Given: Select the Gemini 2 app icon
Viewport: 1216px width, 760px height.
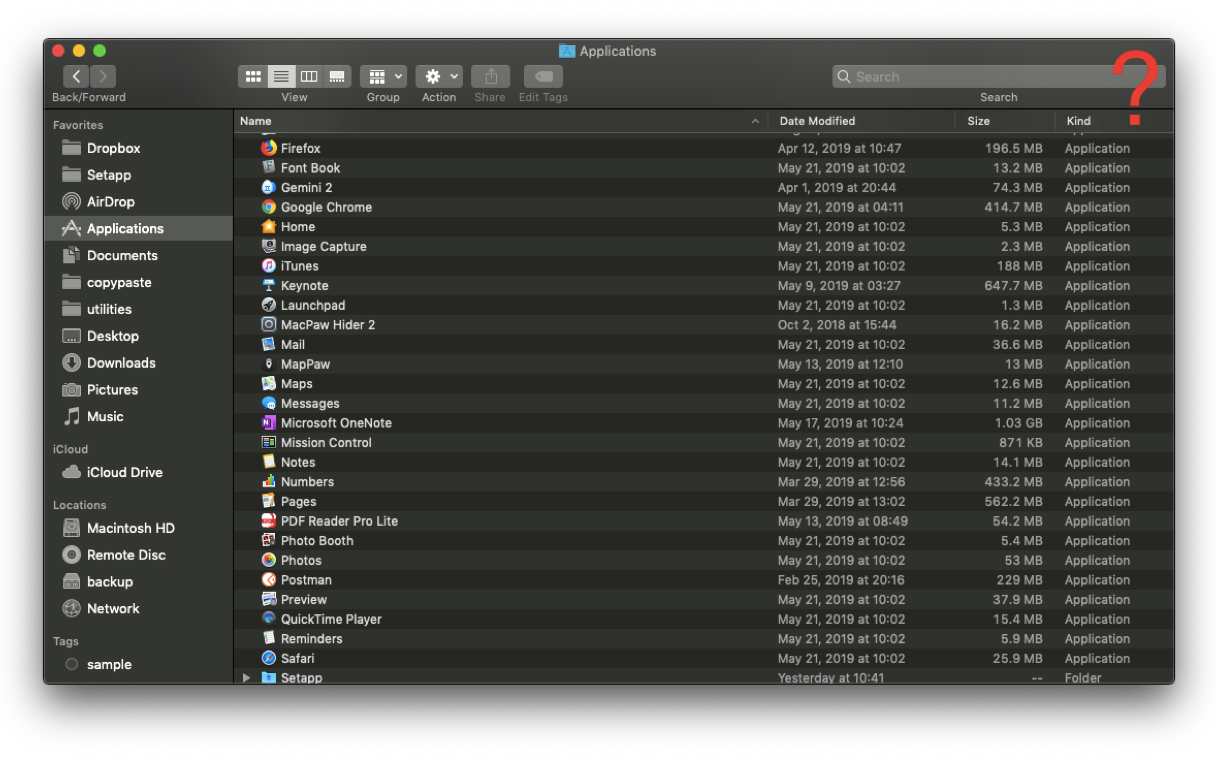Looking at the screenshot, I should point(269,187).
